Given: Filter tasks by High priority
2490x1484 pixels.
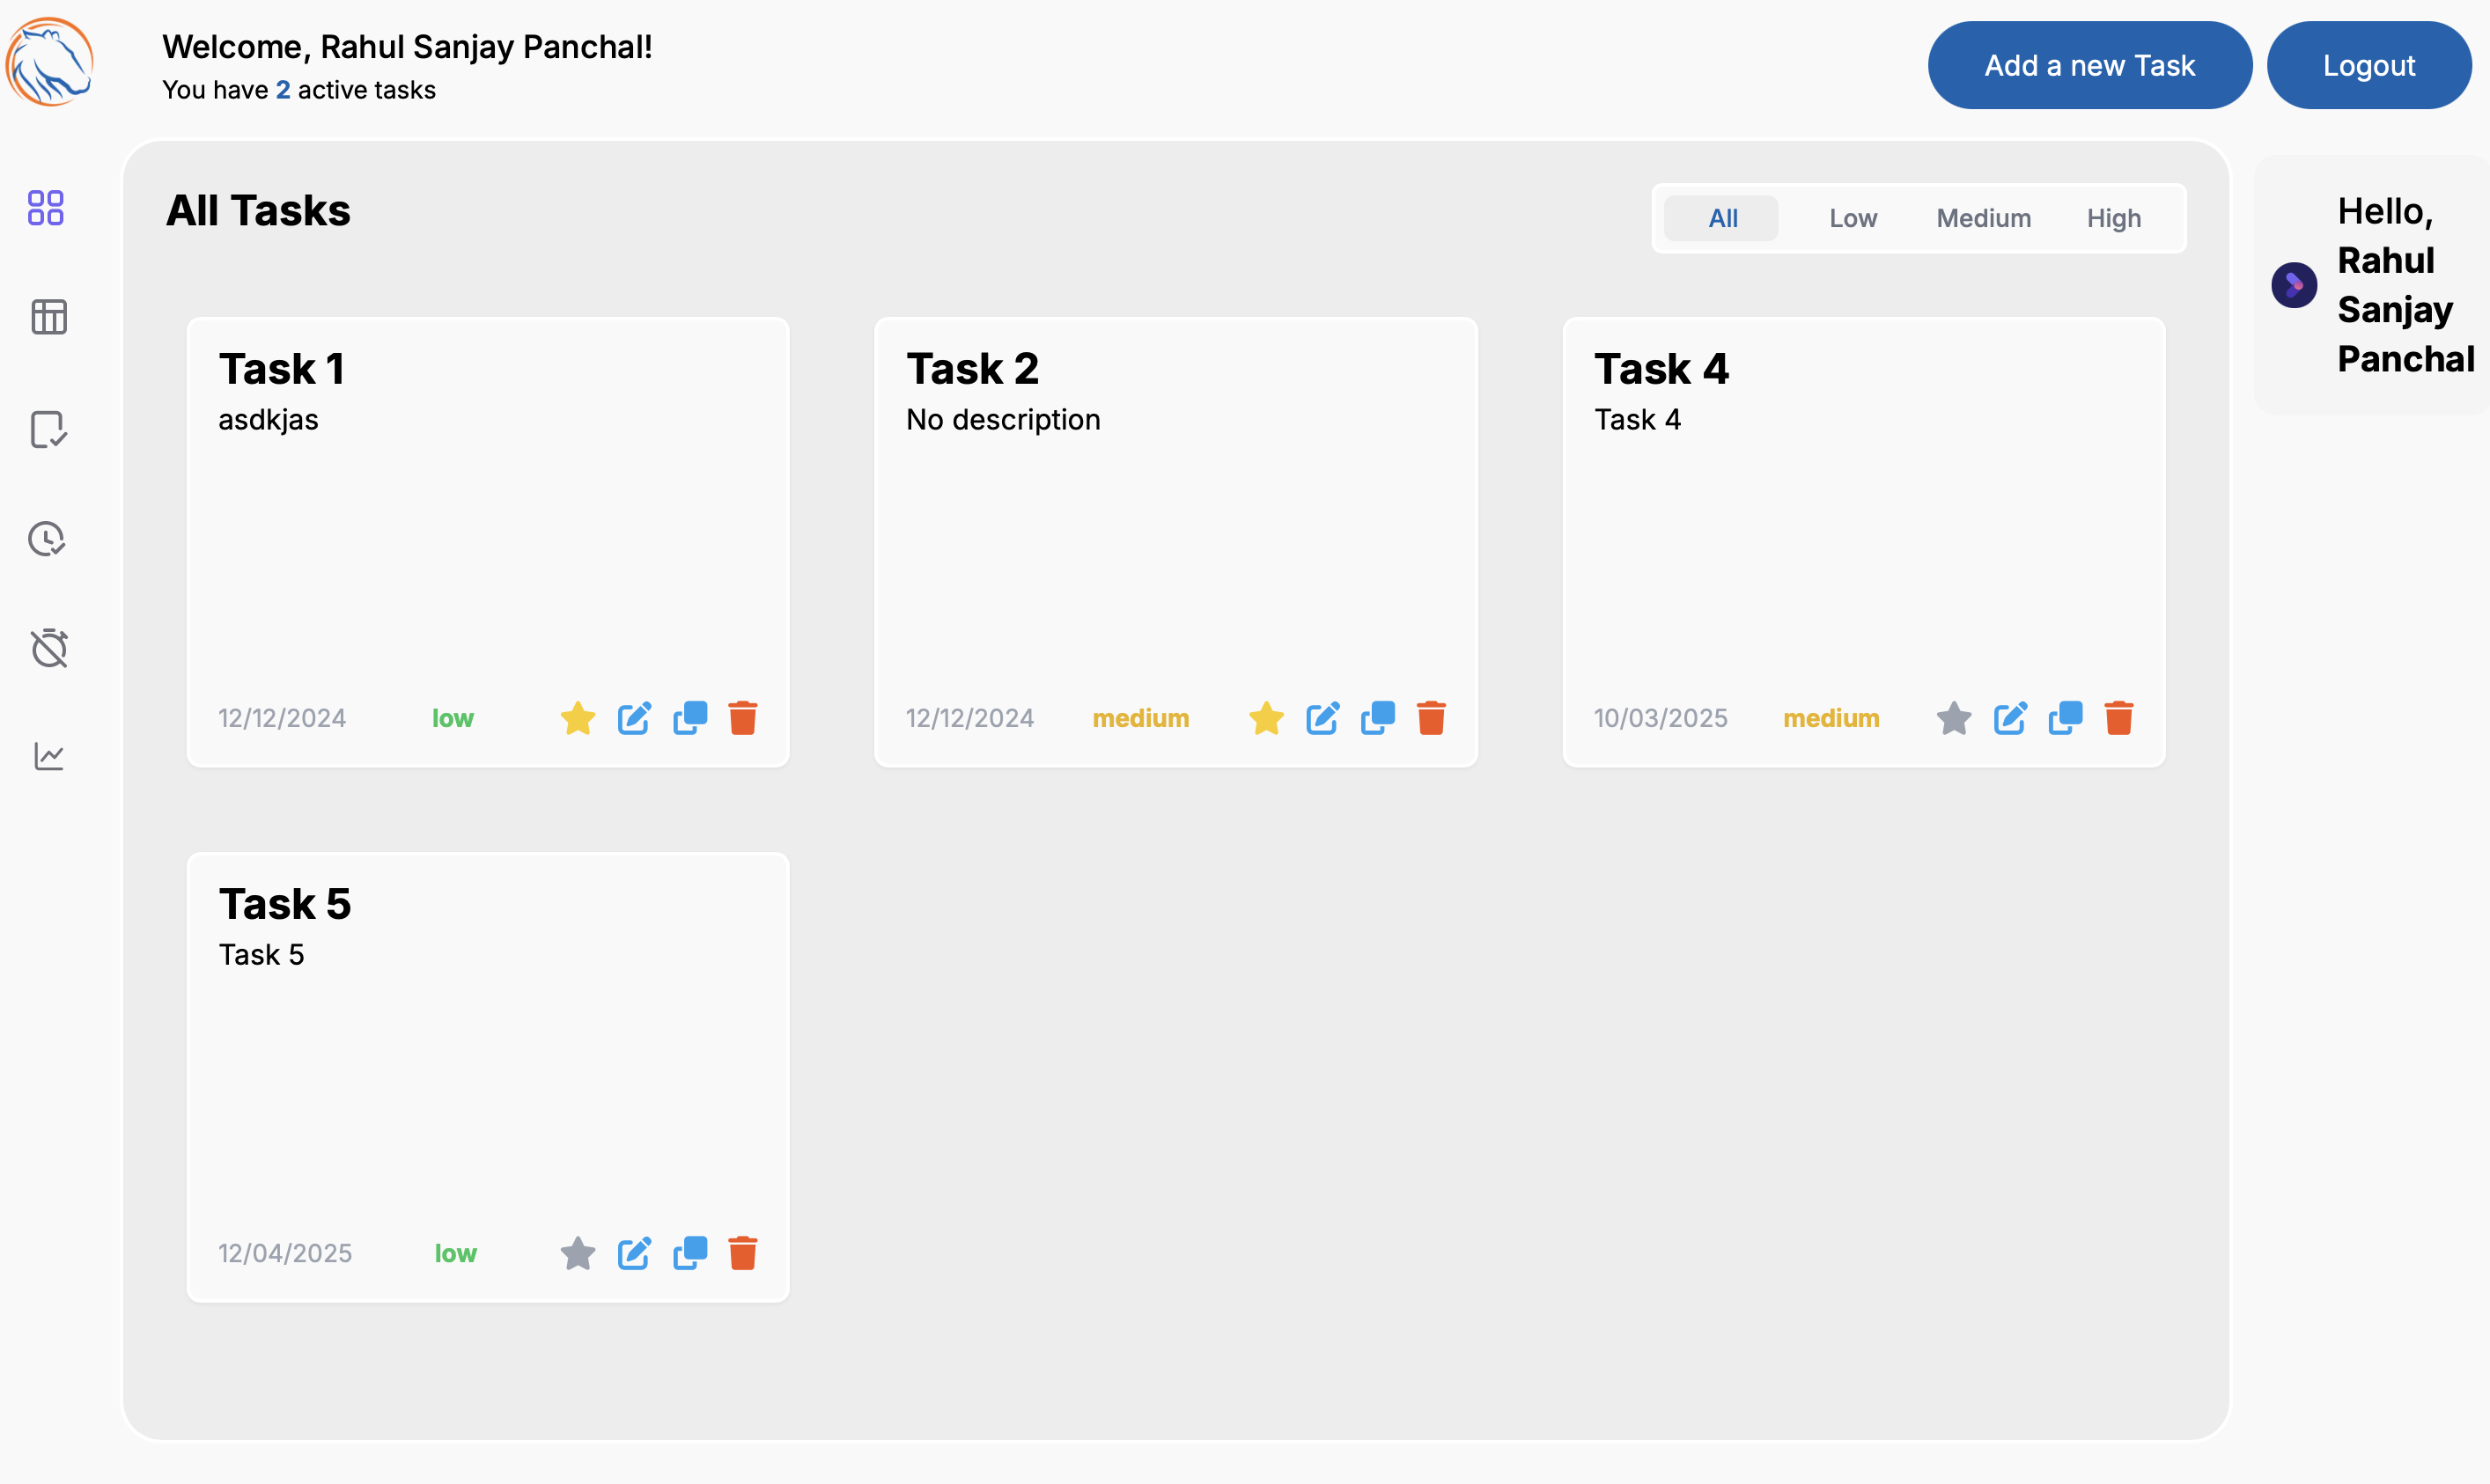Looking at the screenshot, I should coord(2113,218).
